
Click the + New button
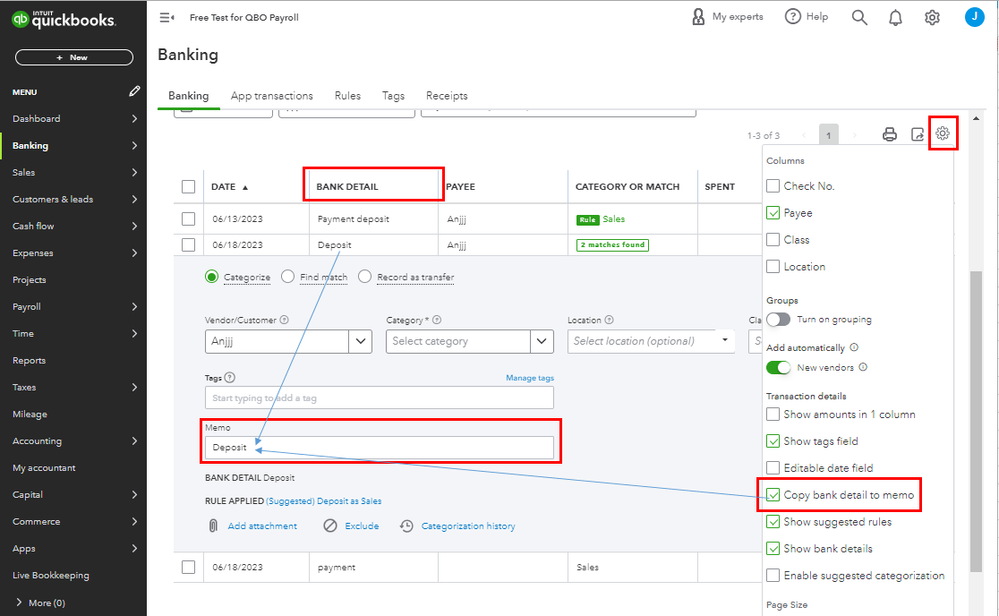click(73, 58)
